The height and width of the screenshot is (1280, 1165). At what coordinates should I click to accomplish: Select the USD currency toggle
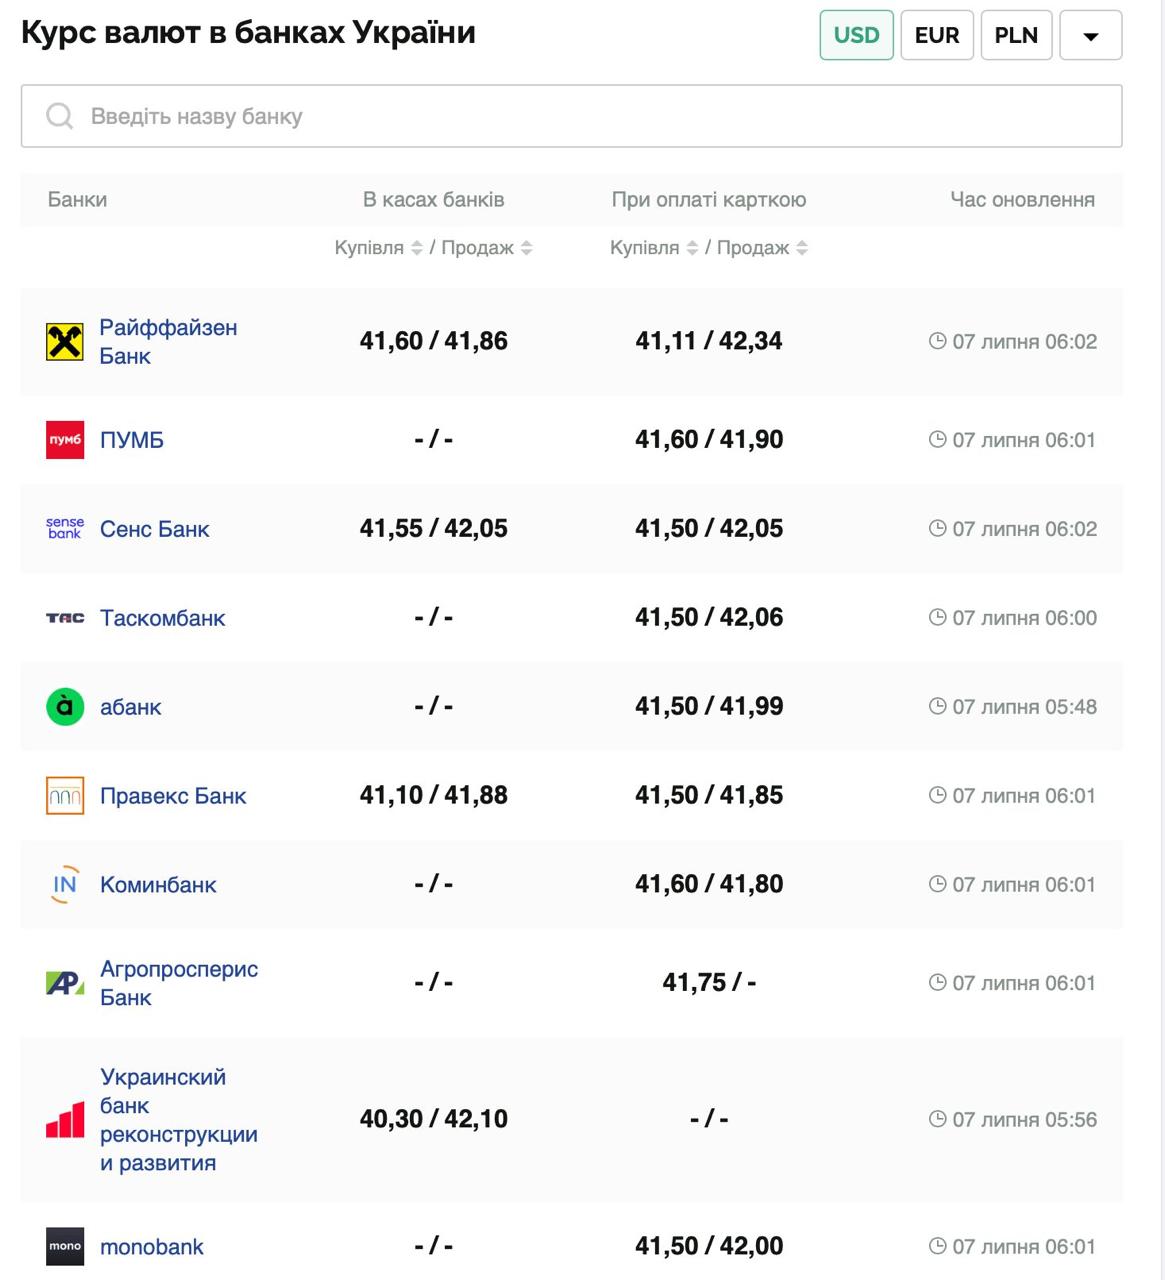pos(856,35)
